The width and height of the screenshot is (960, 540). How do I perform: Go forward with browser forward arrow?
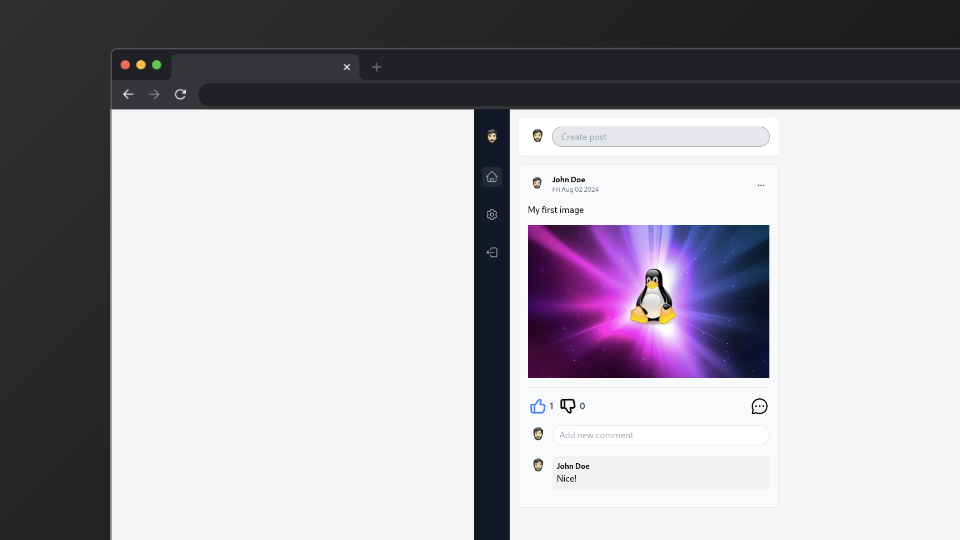(154, 94)
